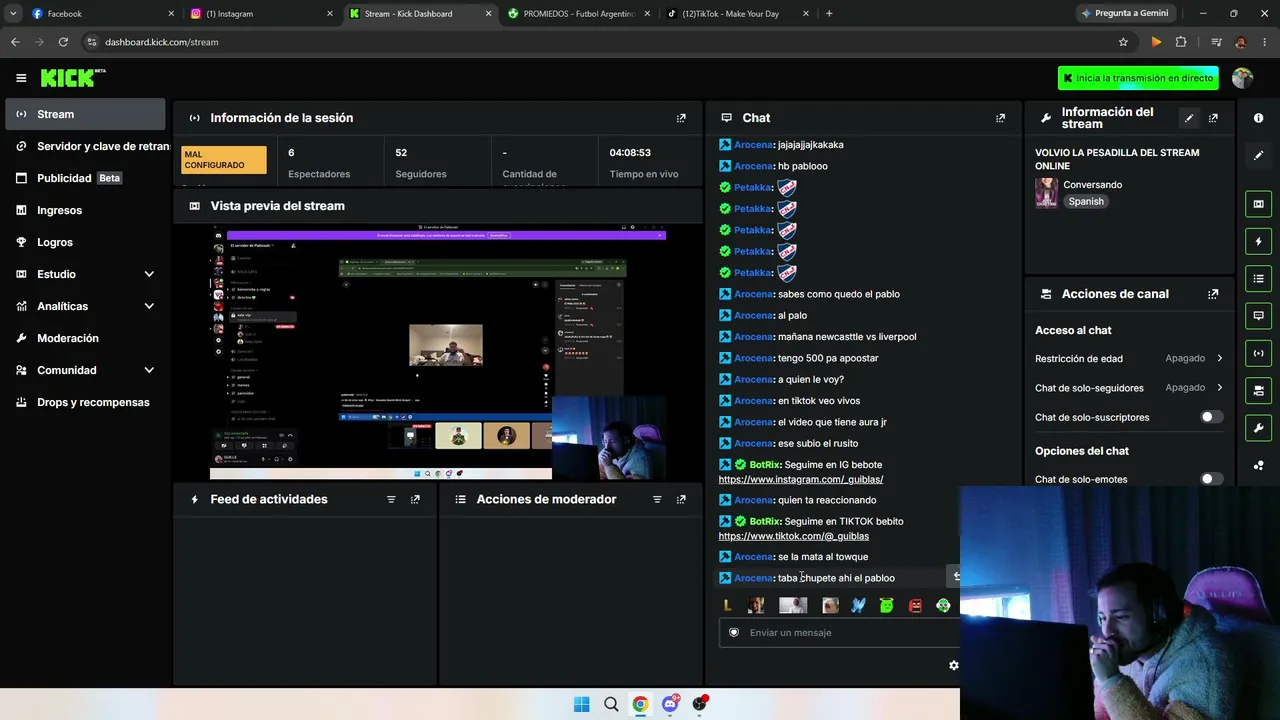Click Pregunta a Gemini button
This screenshot has height=720, width=1280.
click(1124, 14)
